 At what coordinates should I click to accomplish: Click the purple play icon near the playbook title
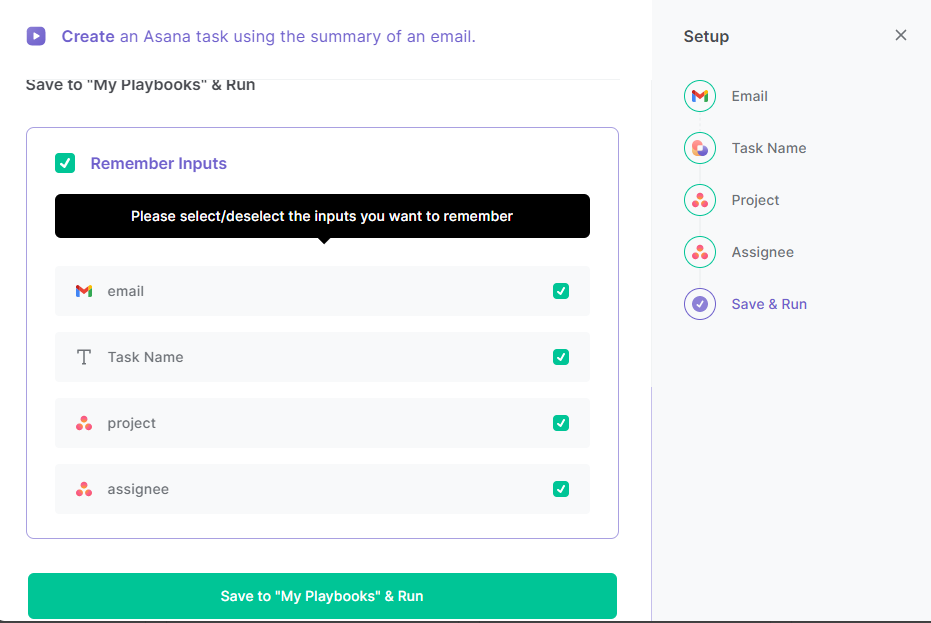pyautogui.click(x=35, y=36)
